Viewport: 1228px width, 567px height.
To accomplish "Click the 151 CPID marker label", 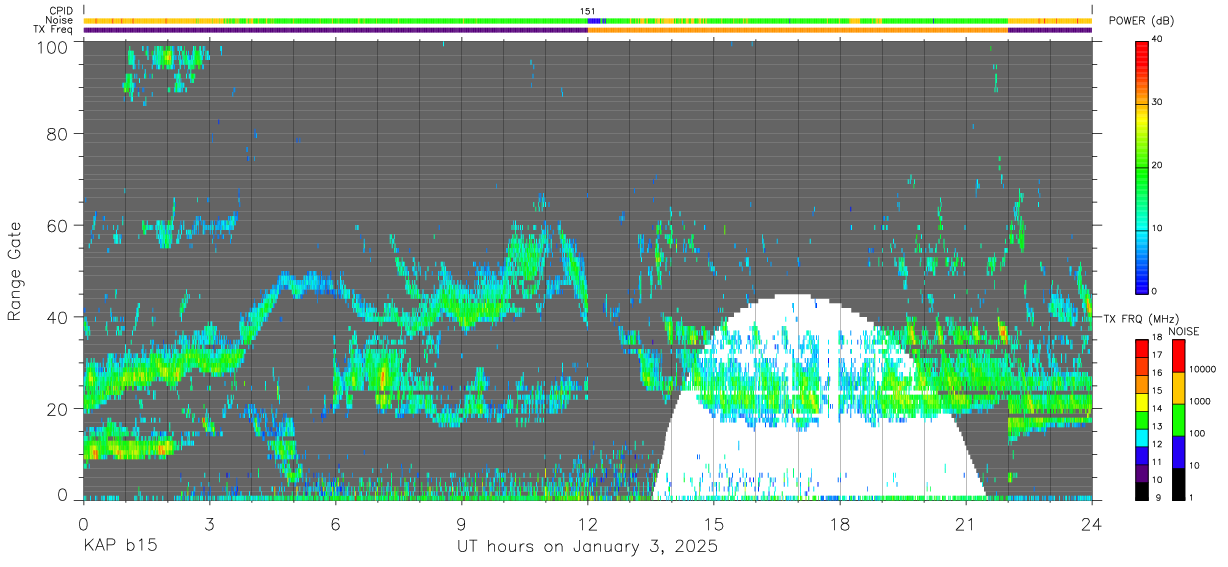I will pos(588,11).
